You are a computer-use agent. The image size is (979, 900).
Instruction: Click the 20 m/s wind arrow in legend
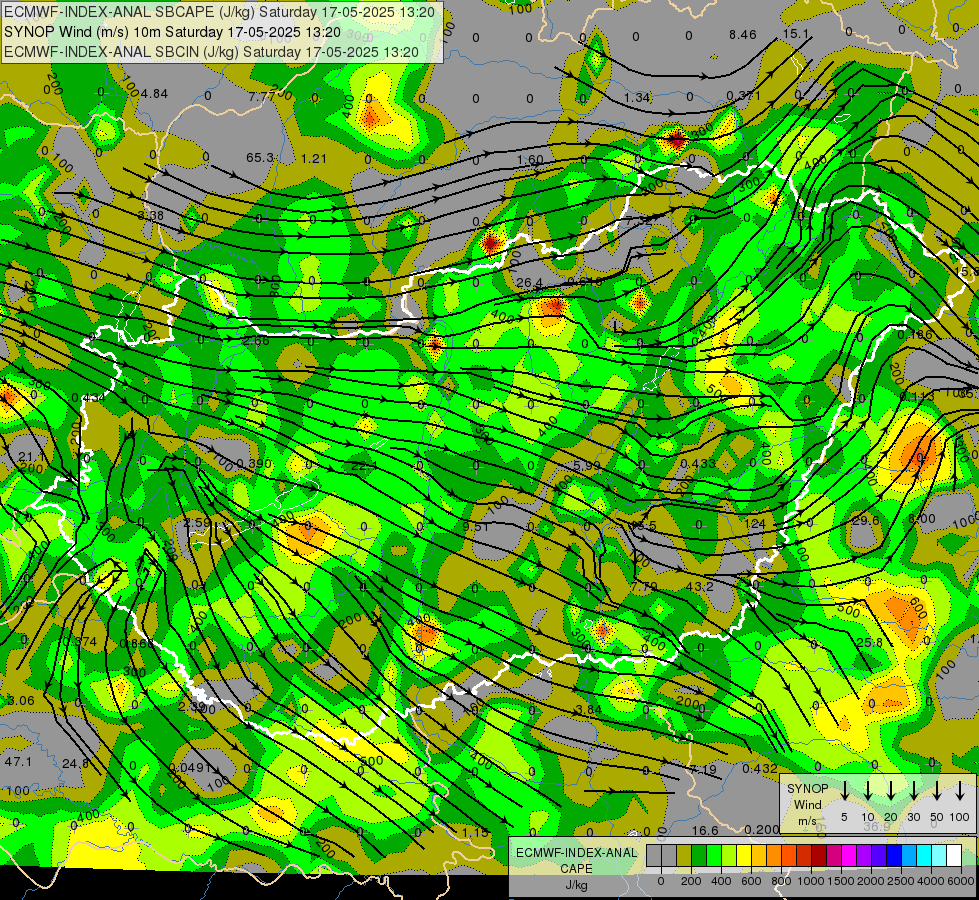tap(890, 791)
